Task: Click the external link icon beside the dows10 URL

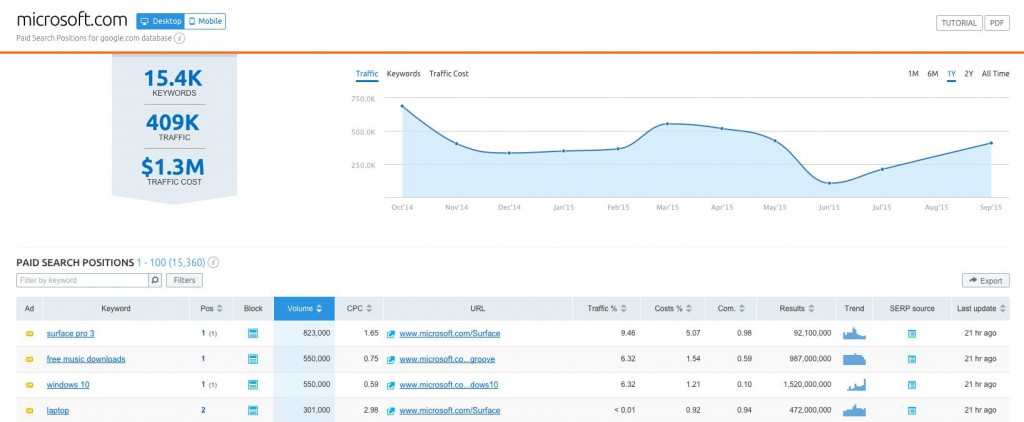Action: 391,385
